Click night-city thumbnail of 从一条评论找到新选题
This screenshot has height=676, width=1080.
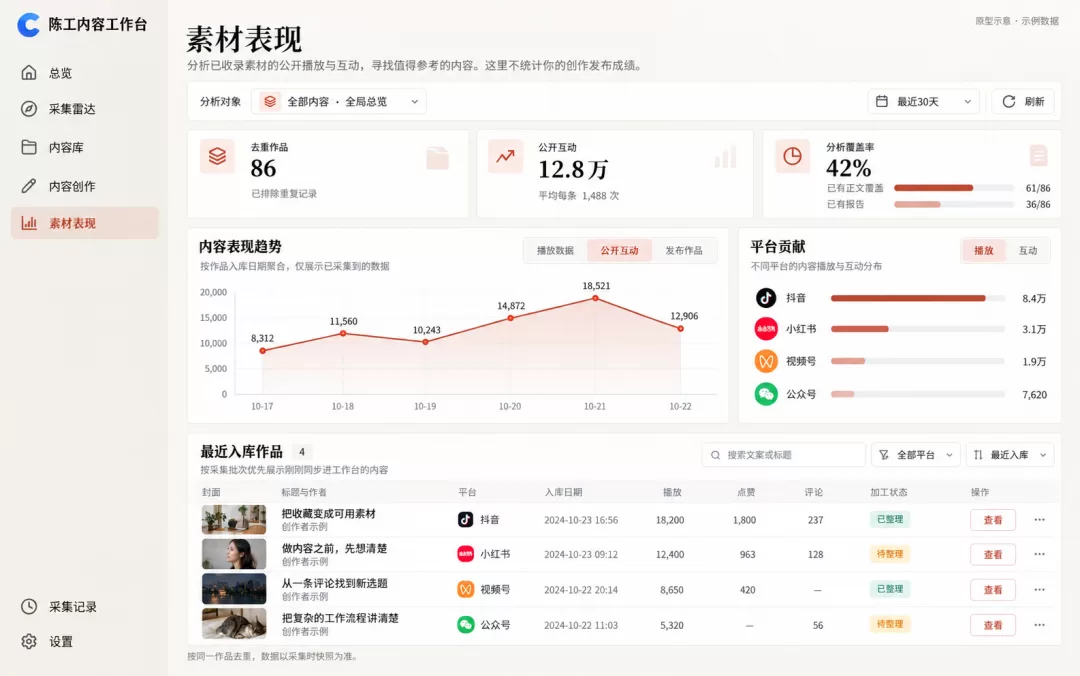pyautogui.click(x=233, y=588)
